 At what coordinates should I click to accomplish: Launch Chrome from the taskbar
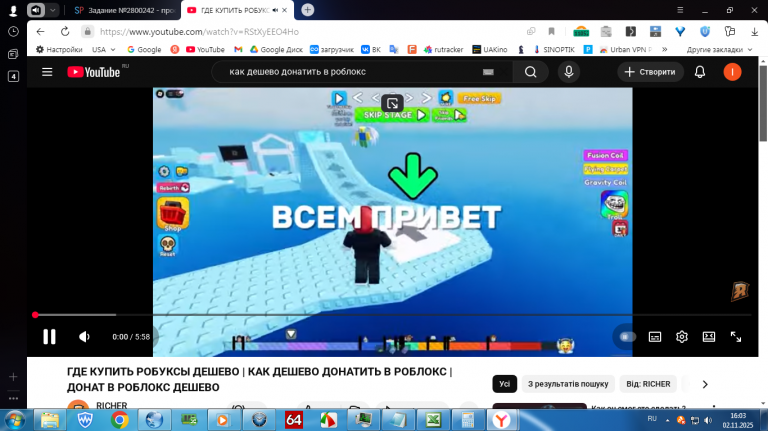click(120, 420)
